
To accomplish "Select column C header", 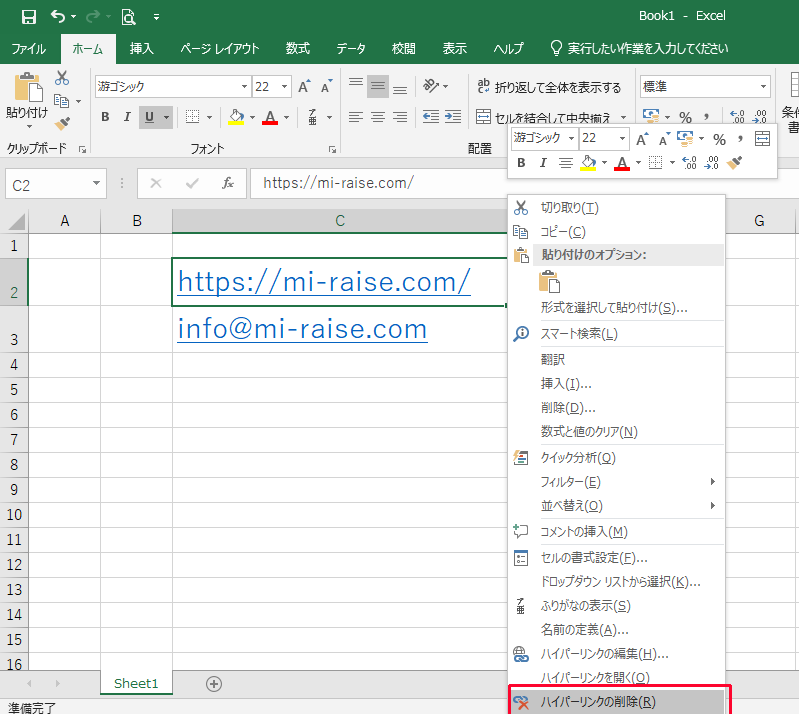I will pyautogui.click(x=340, y=221).
